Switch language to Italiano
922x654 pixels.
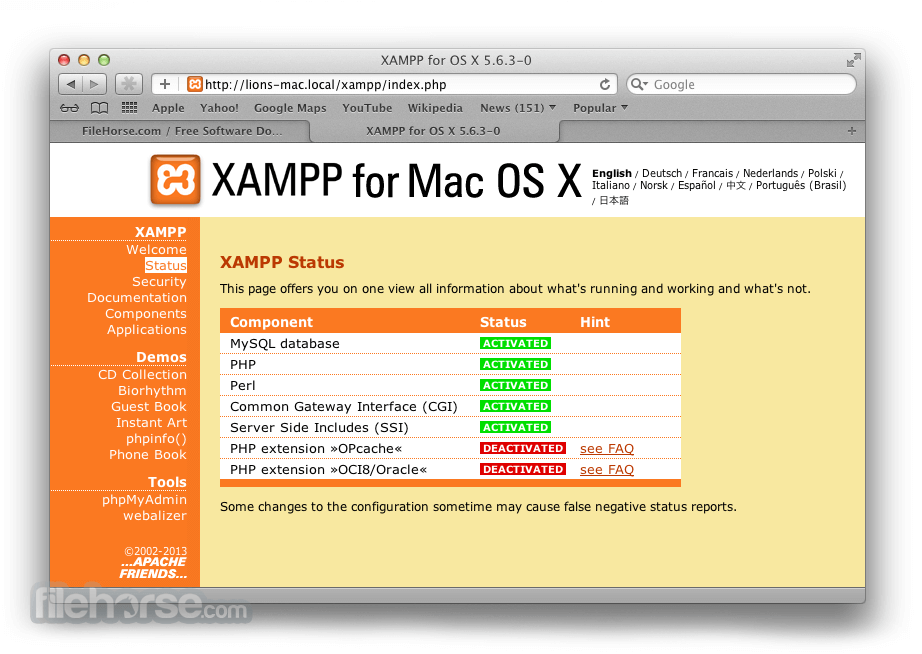point(610,185)
